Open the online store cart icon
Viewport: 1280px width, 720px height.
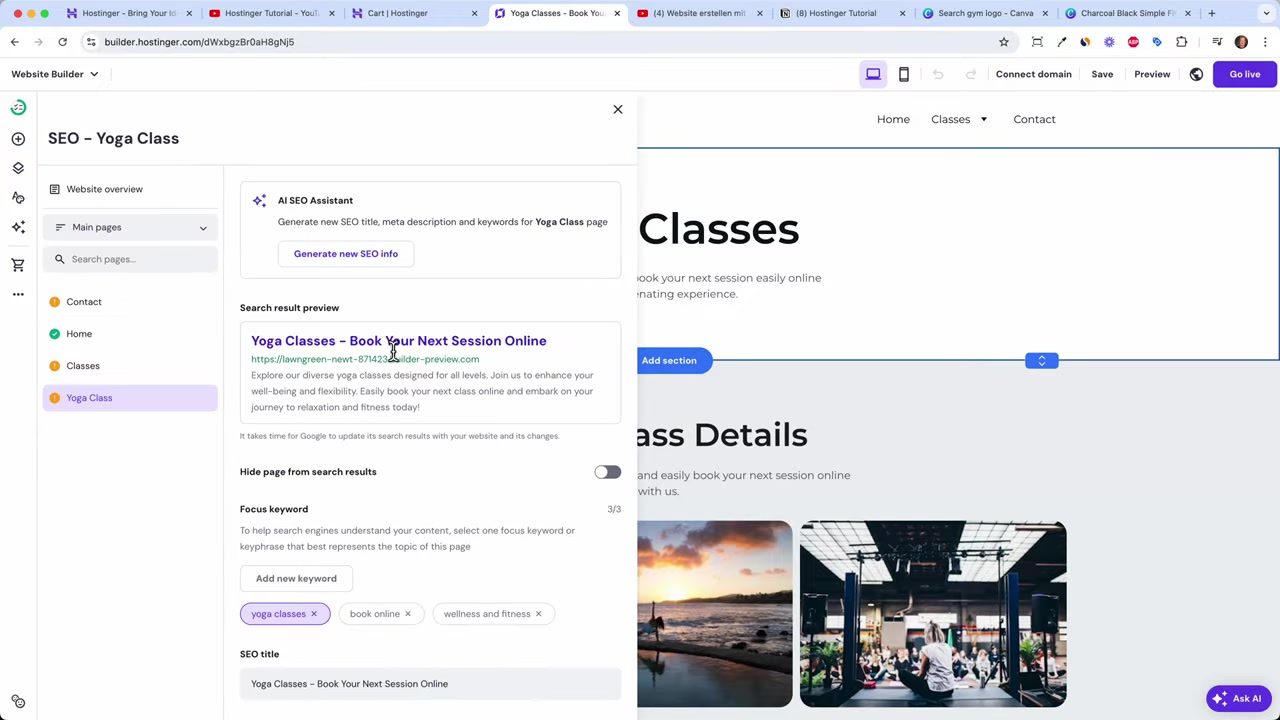point(18,265)
